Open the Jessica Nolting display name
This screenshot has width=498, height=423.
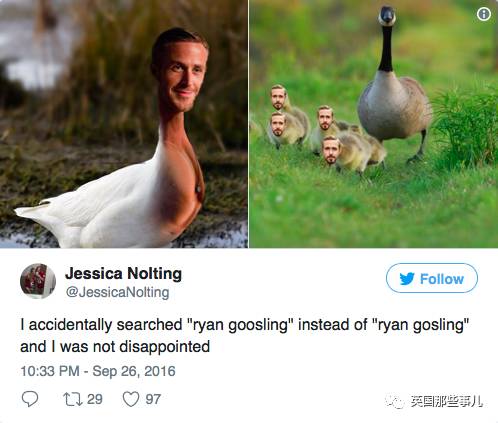tap(123, 274)
